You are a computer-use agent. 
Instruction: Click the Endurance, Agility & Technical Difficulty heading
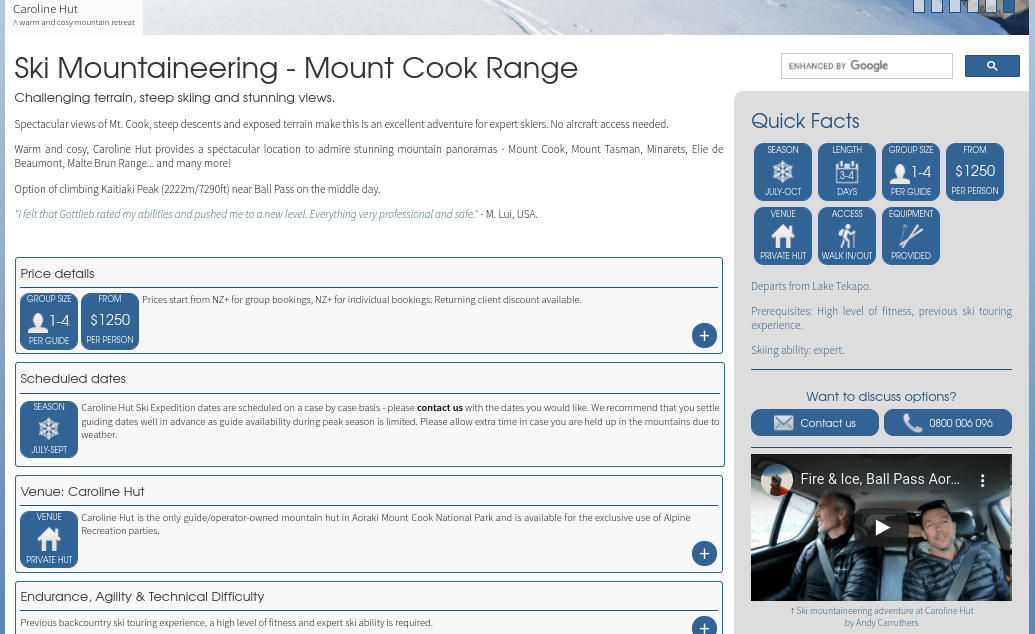[142, 596]
